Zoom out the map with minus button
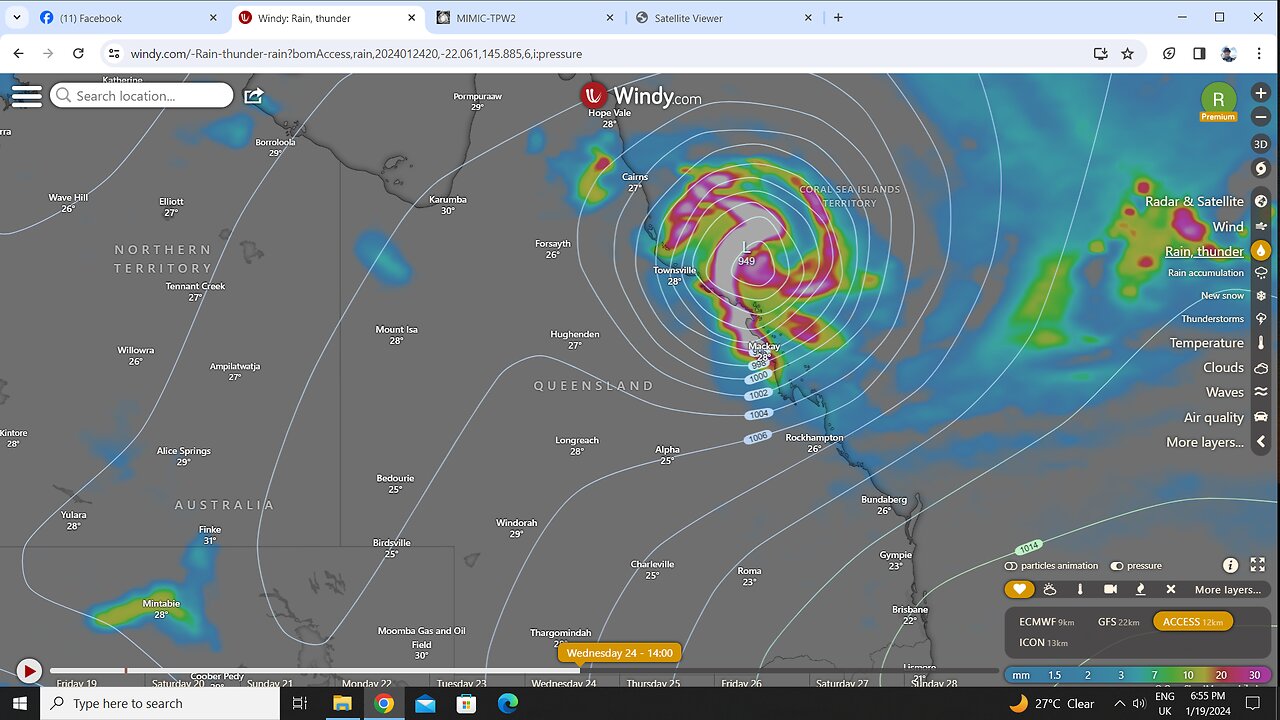The width and height of the screenshot is (1280, 720). pos(1261,116)
